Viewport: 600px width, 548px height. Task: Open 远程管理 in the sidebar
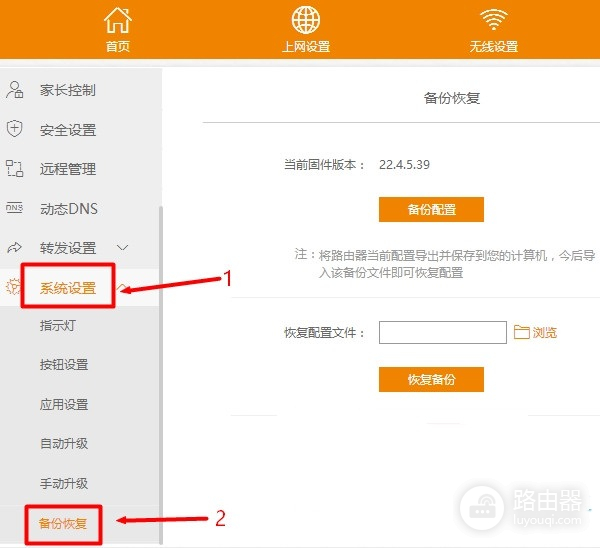[x=68, y=169]
